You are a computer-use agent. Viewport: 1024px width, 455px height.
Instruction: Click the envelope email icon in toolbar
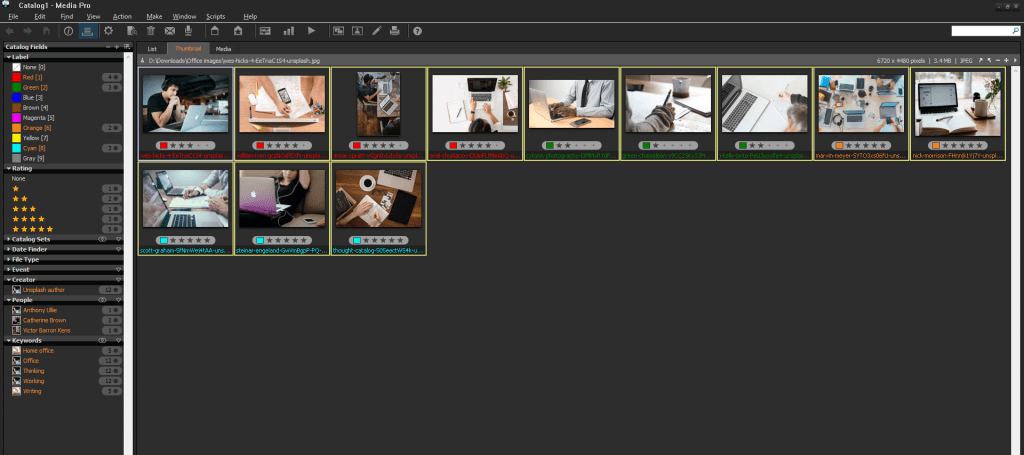[170, 31]
